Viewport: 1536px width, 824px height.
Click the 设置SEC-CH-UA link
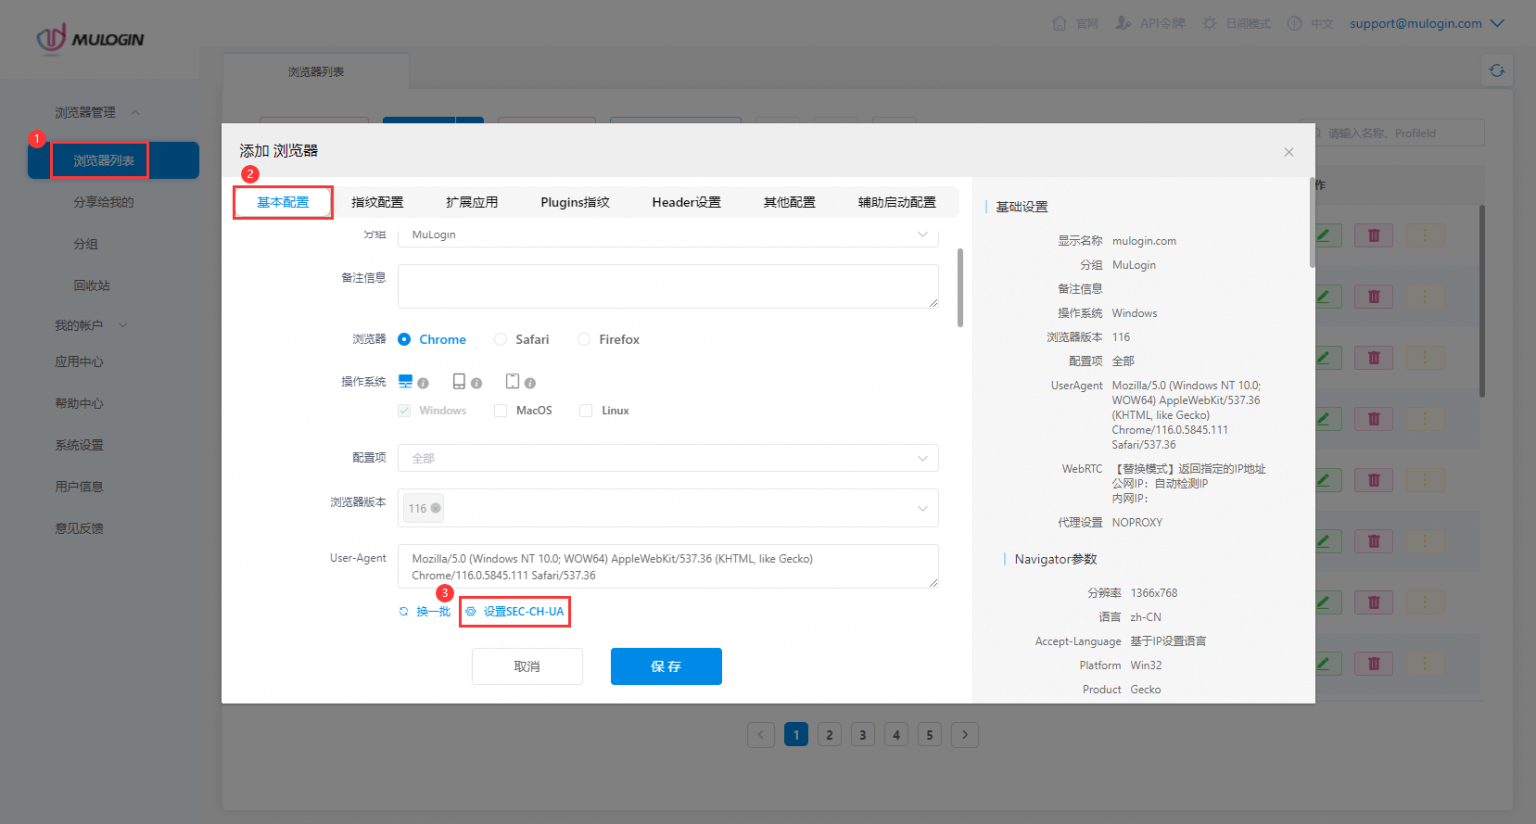(523, 611)
